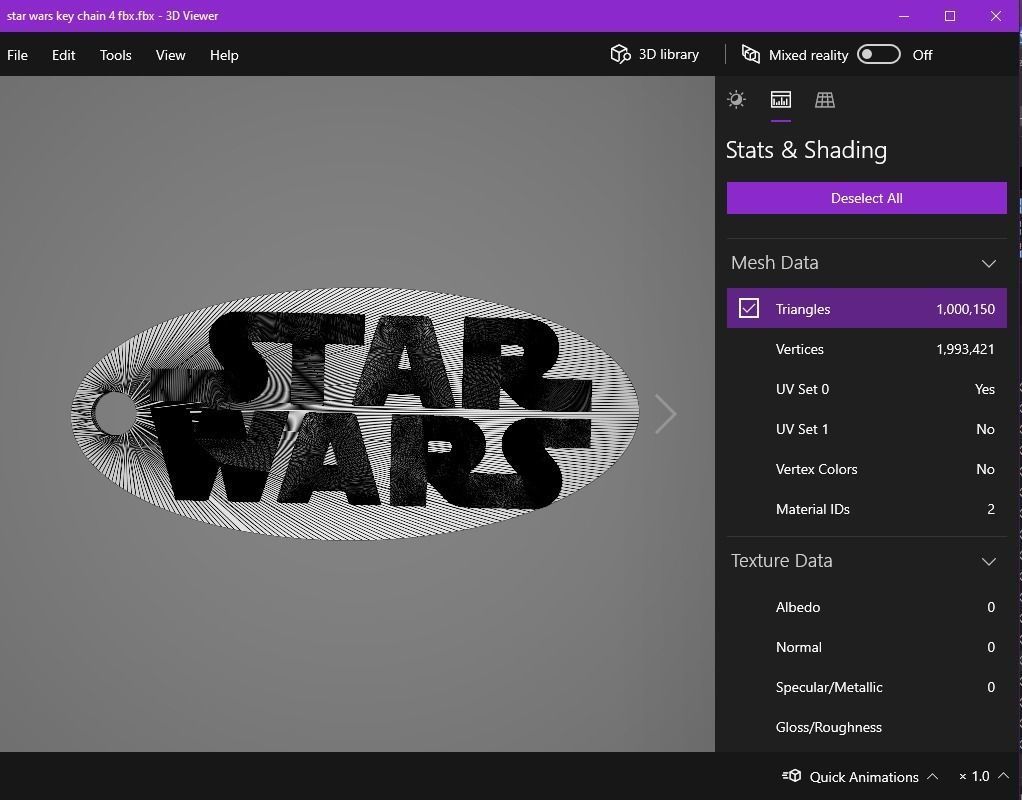Viewport: 1022px width, 800px height.
Task: Click the Quick Animations label
Action: coord(864,777)
